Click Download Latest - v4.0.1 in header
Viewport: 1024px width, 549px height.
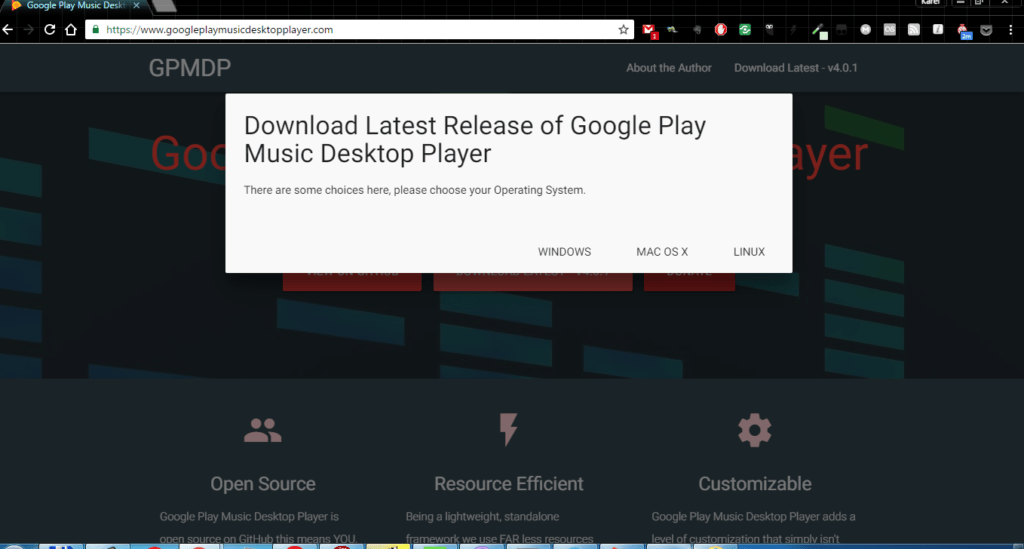click(x=795, y=68)
